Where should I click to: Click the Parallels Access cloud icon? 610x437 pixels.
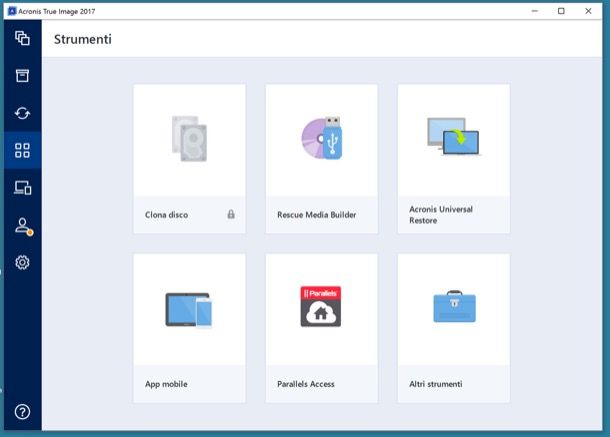[x=321, y=306]
